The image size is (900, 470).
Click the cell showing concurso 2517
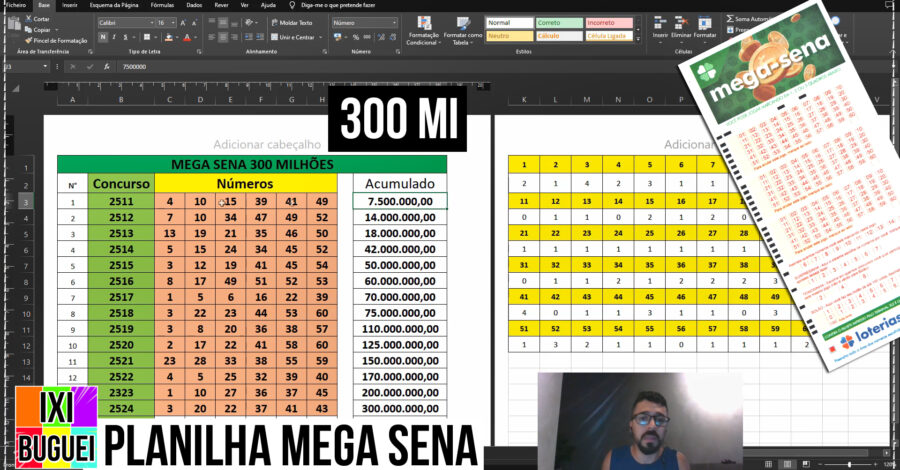(x=121, y=297)
